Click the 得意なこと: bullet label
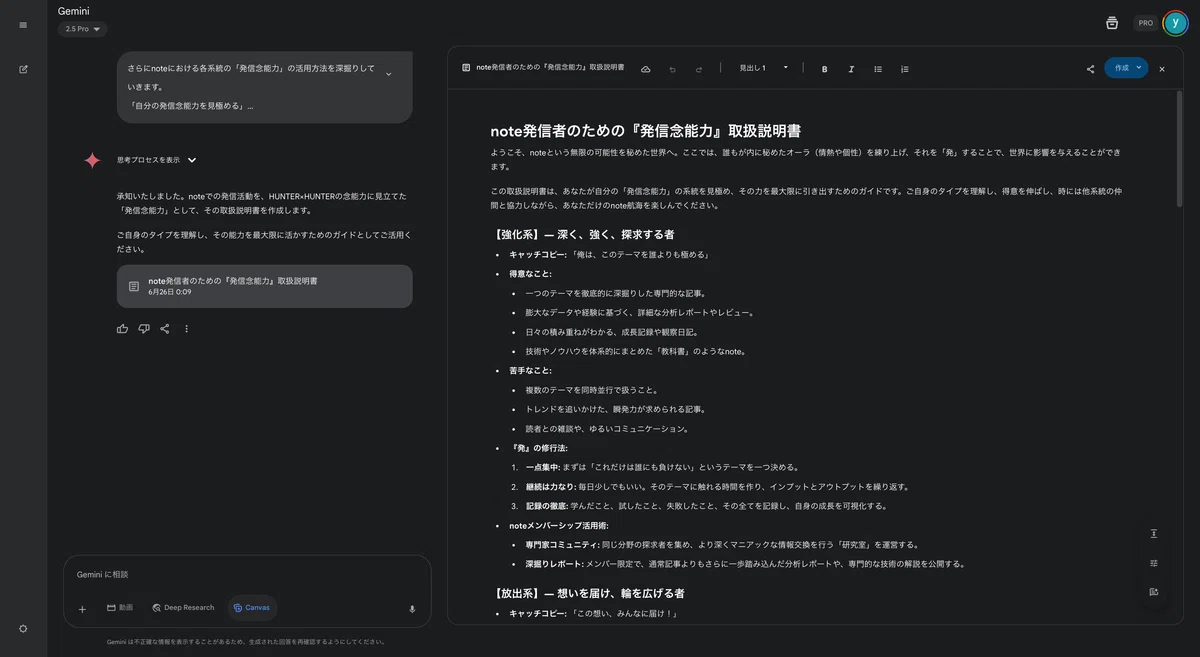This screenshot has width=1200, height=657. (530, 274)
